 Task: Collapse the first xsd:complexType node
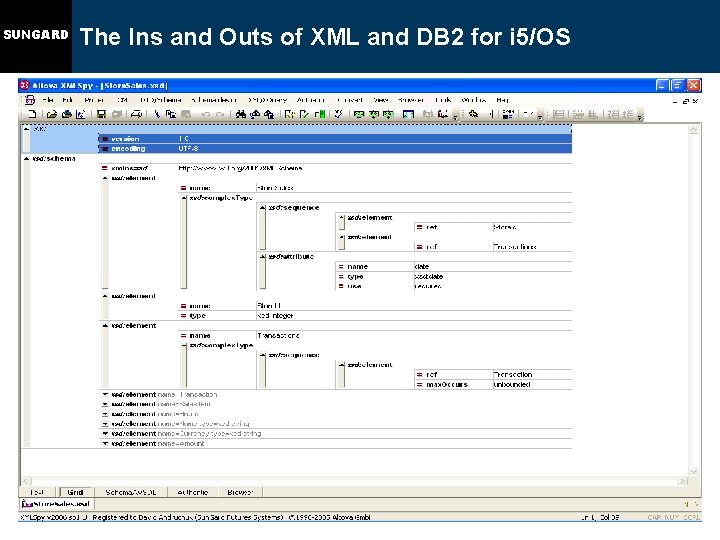184,198
